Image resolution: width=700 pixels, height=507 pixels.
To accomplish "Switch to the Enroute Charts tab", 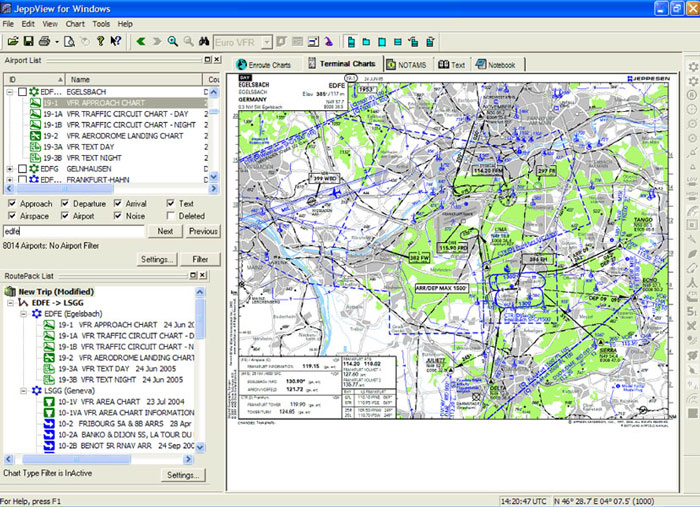I will (263, 65).
